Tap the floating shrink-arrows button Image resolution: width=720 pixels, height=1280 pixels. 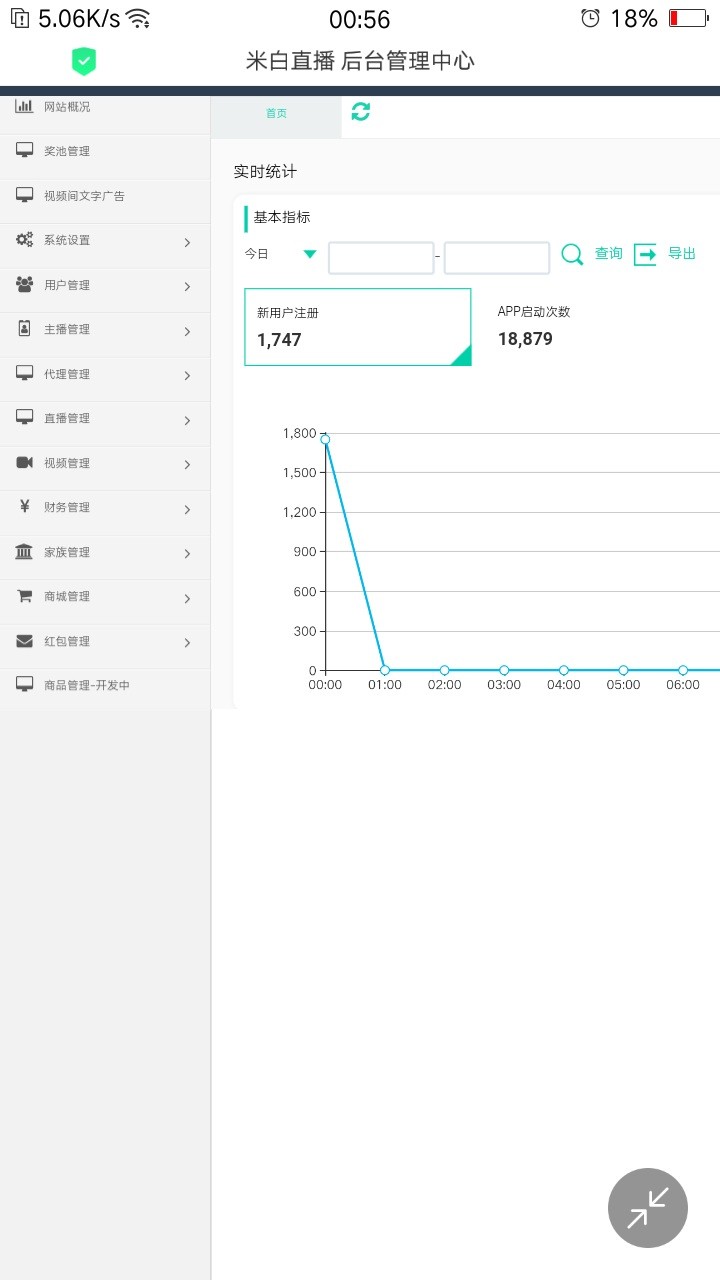[648, 1208]
